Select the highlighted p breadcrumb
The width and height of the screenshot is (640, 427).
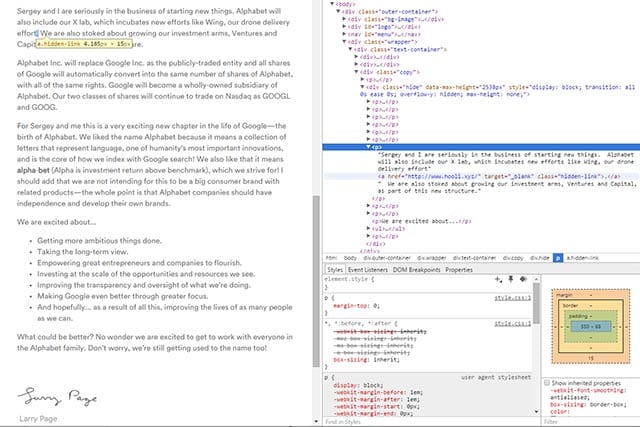[x=558, y=258]
